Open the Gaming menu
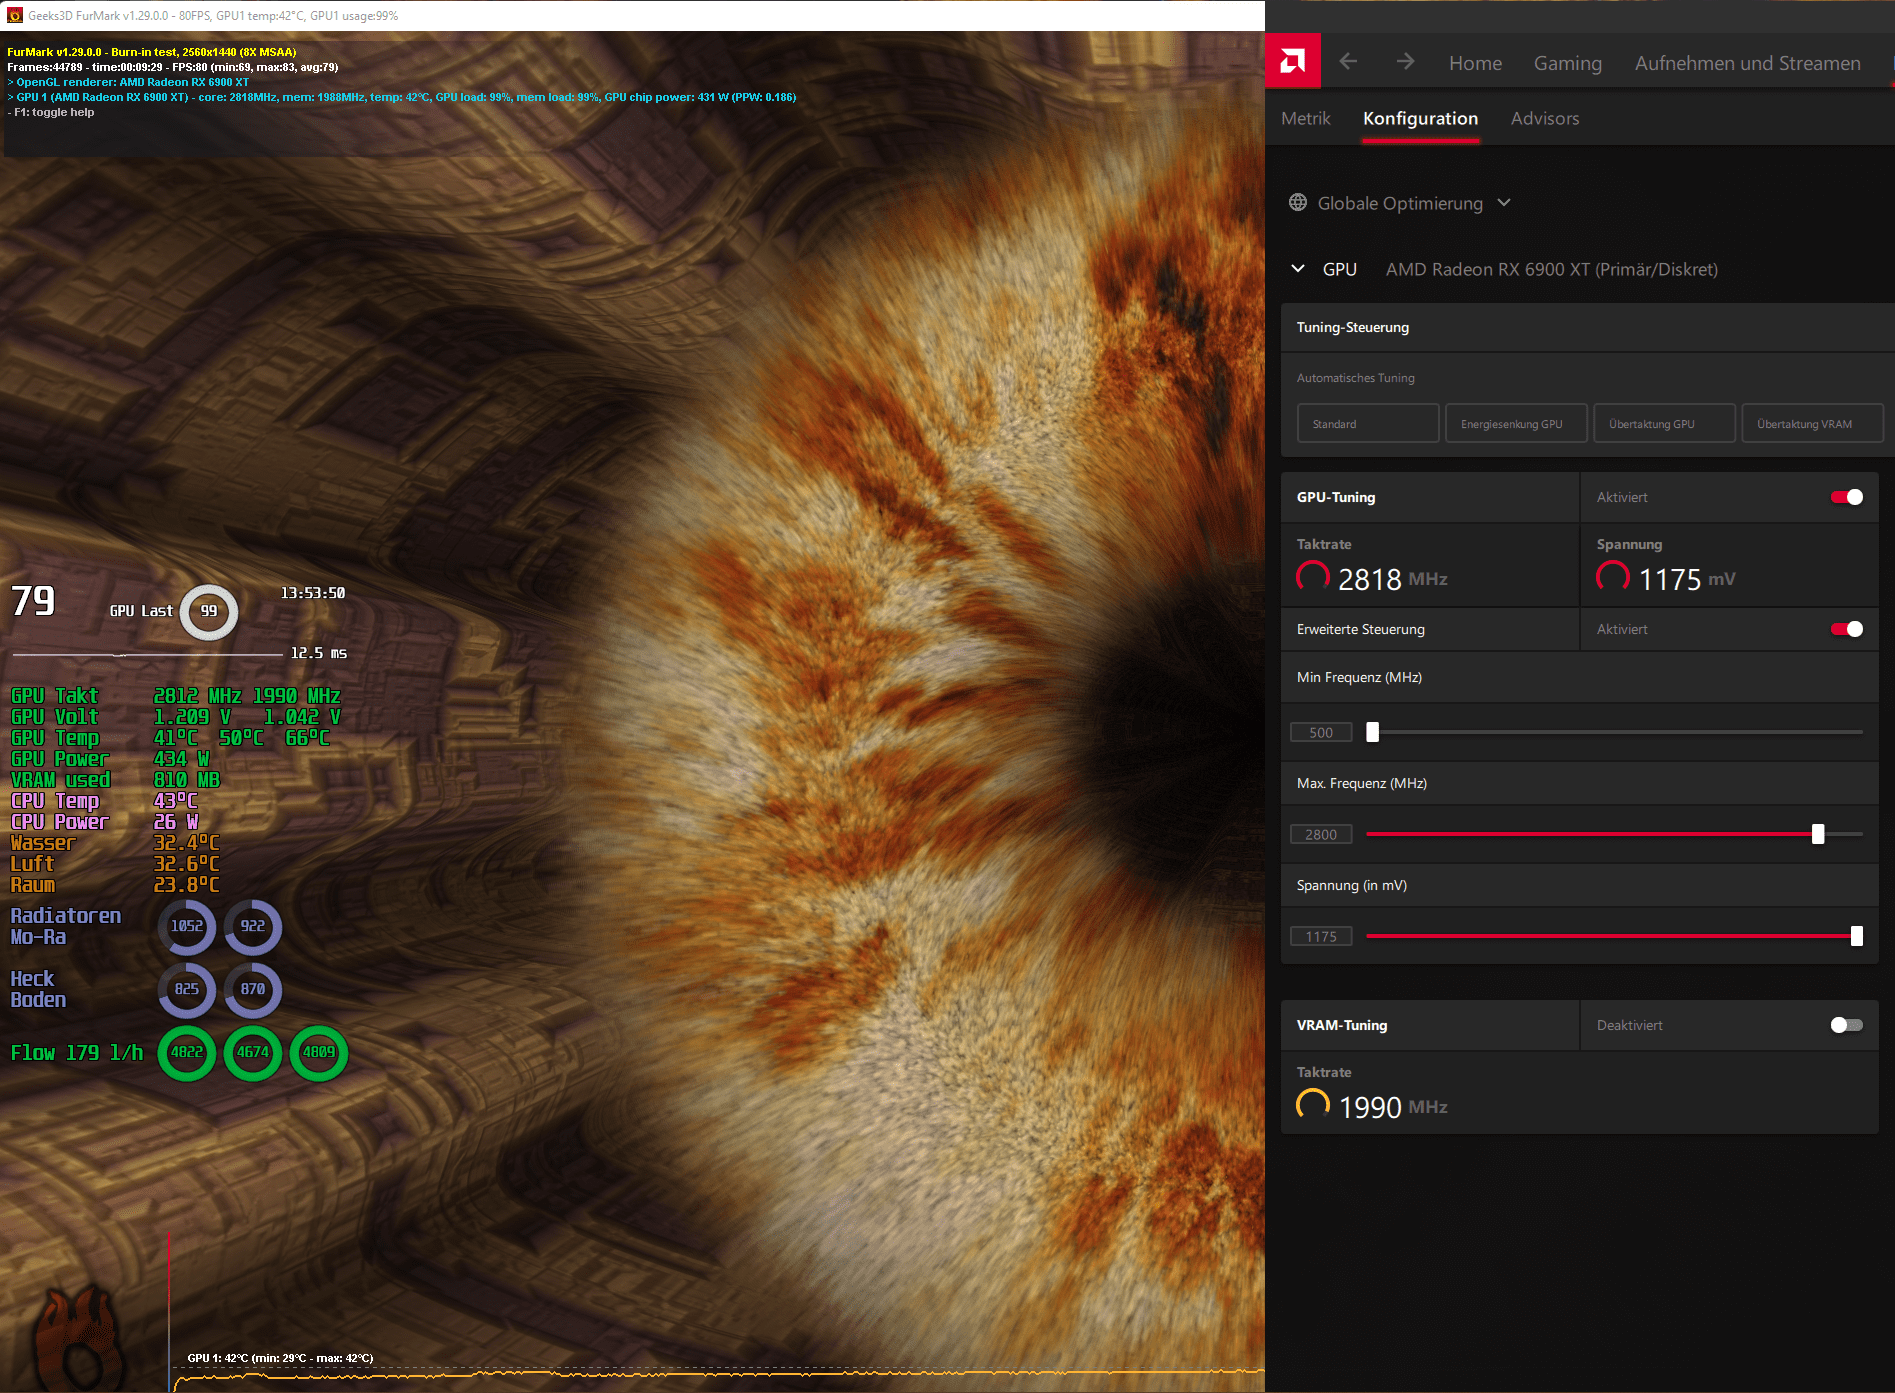Image resolution: width=1895 pixels, height=1393 pixels. (x=1567, y=63)
